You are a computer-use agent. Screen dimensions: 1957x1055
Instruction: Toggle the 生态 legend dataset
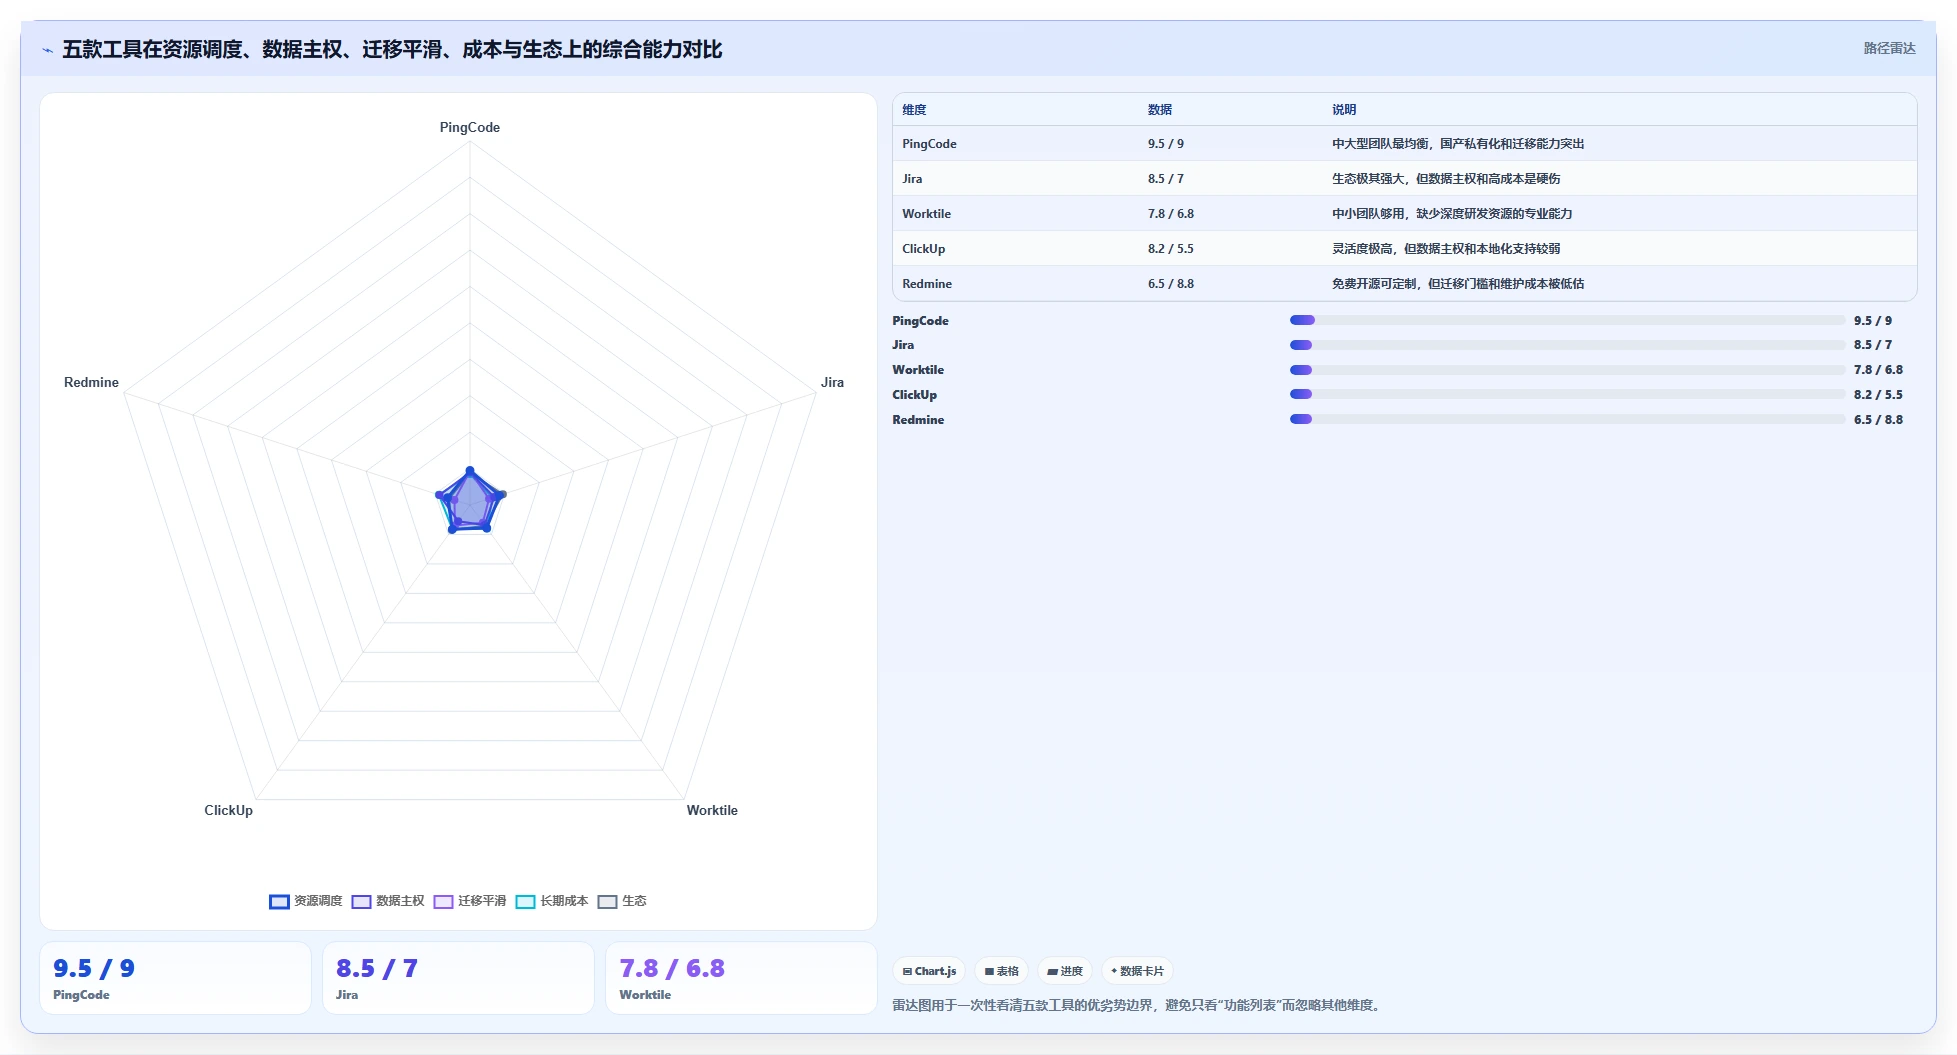tap(622, 901)
